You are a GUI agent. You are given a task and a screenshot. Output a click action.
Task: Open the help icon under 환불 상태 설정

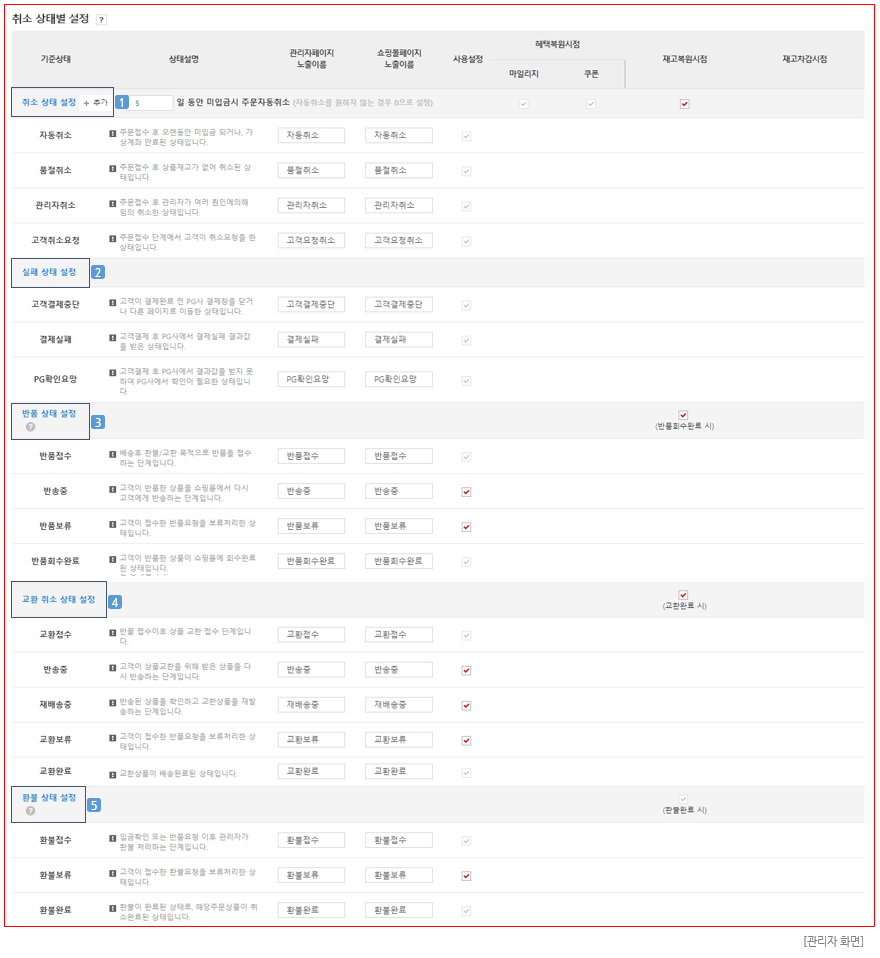pos(31,811)
